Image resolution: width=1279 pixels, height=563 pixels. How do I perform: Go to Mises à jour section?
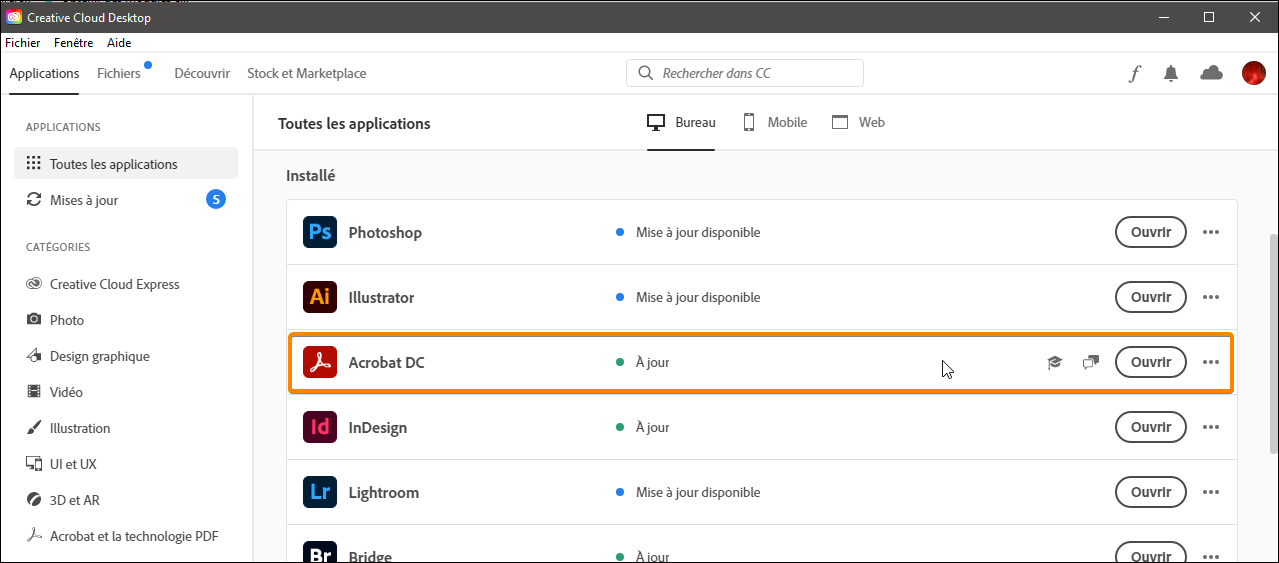tap(84, 200)
